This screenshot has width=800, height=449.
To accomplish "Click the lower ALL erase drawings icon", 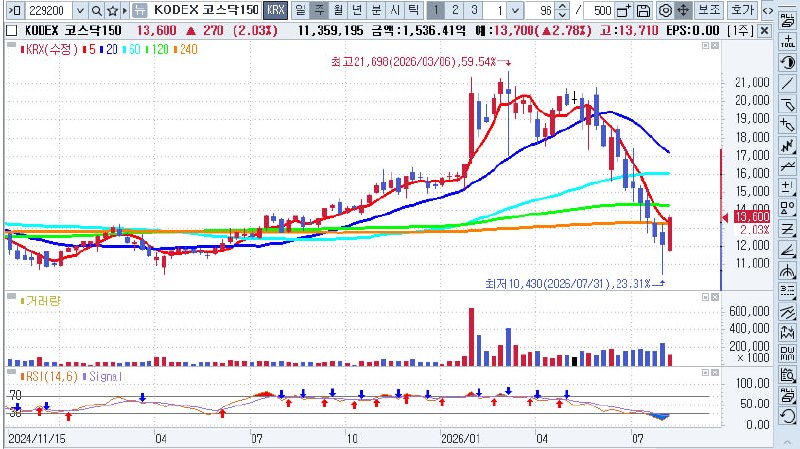I will [787, 395].
